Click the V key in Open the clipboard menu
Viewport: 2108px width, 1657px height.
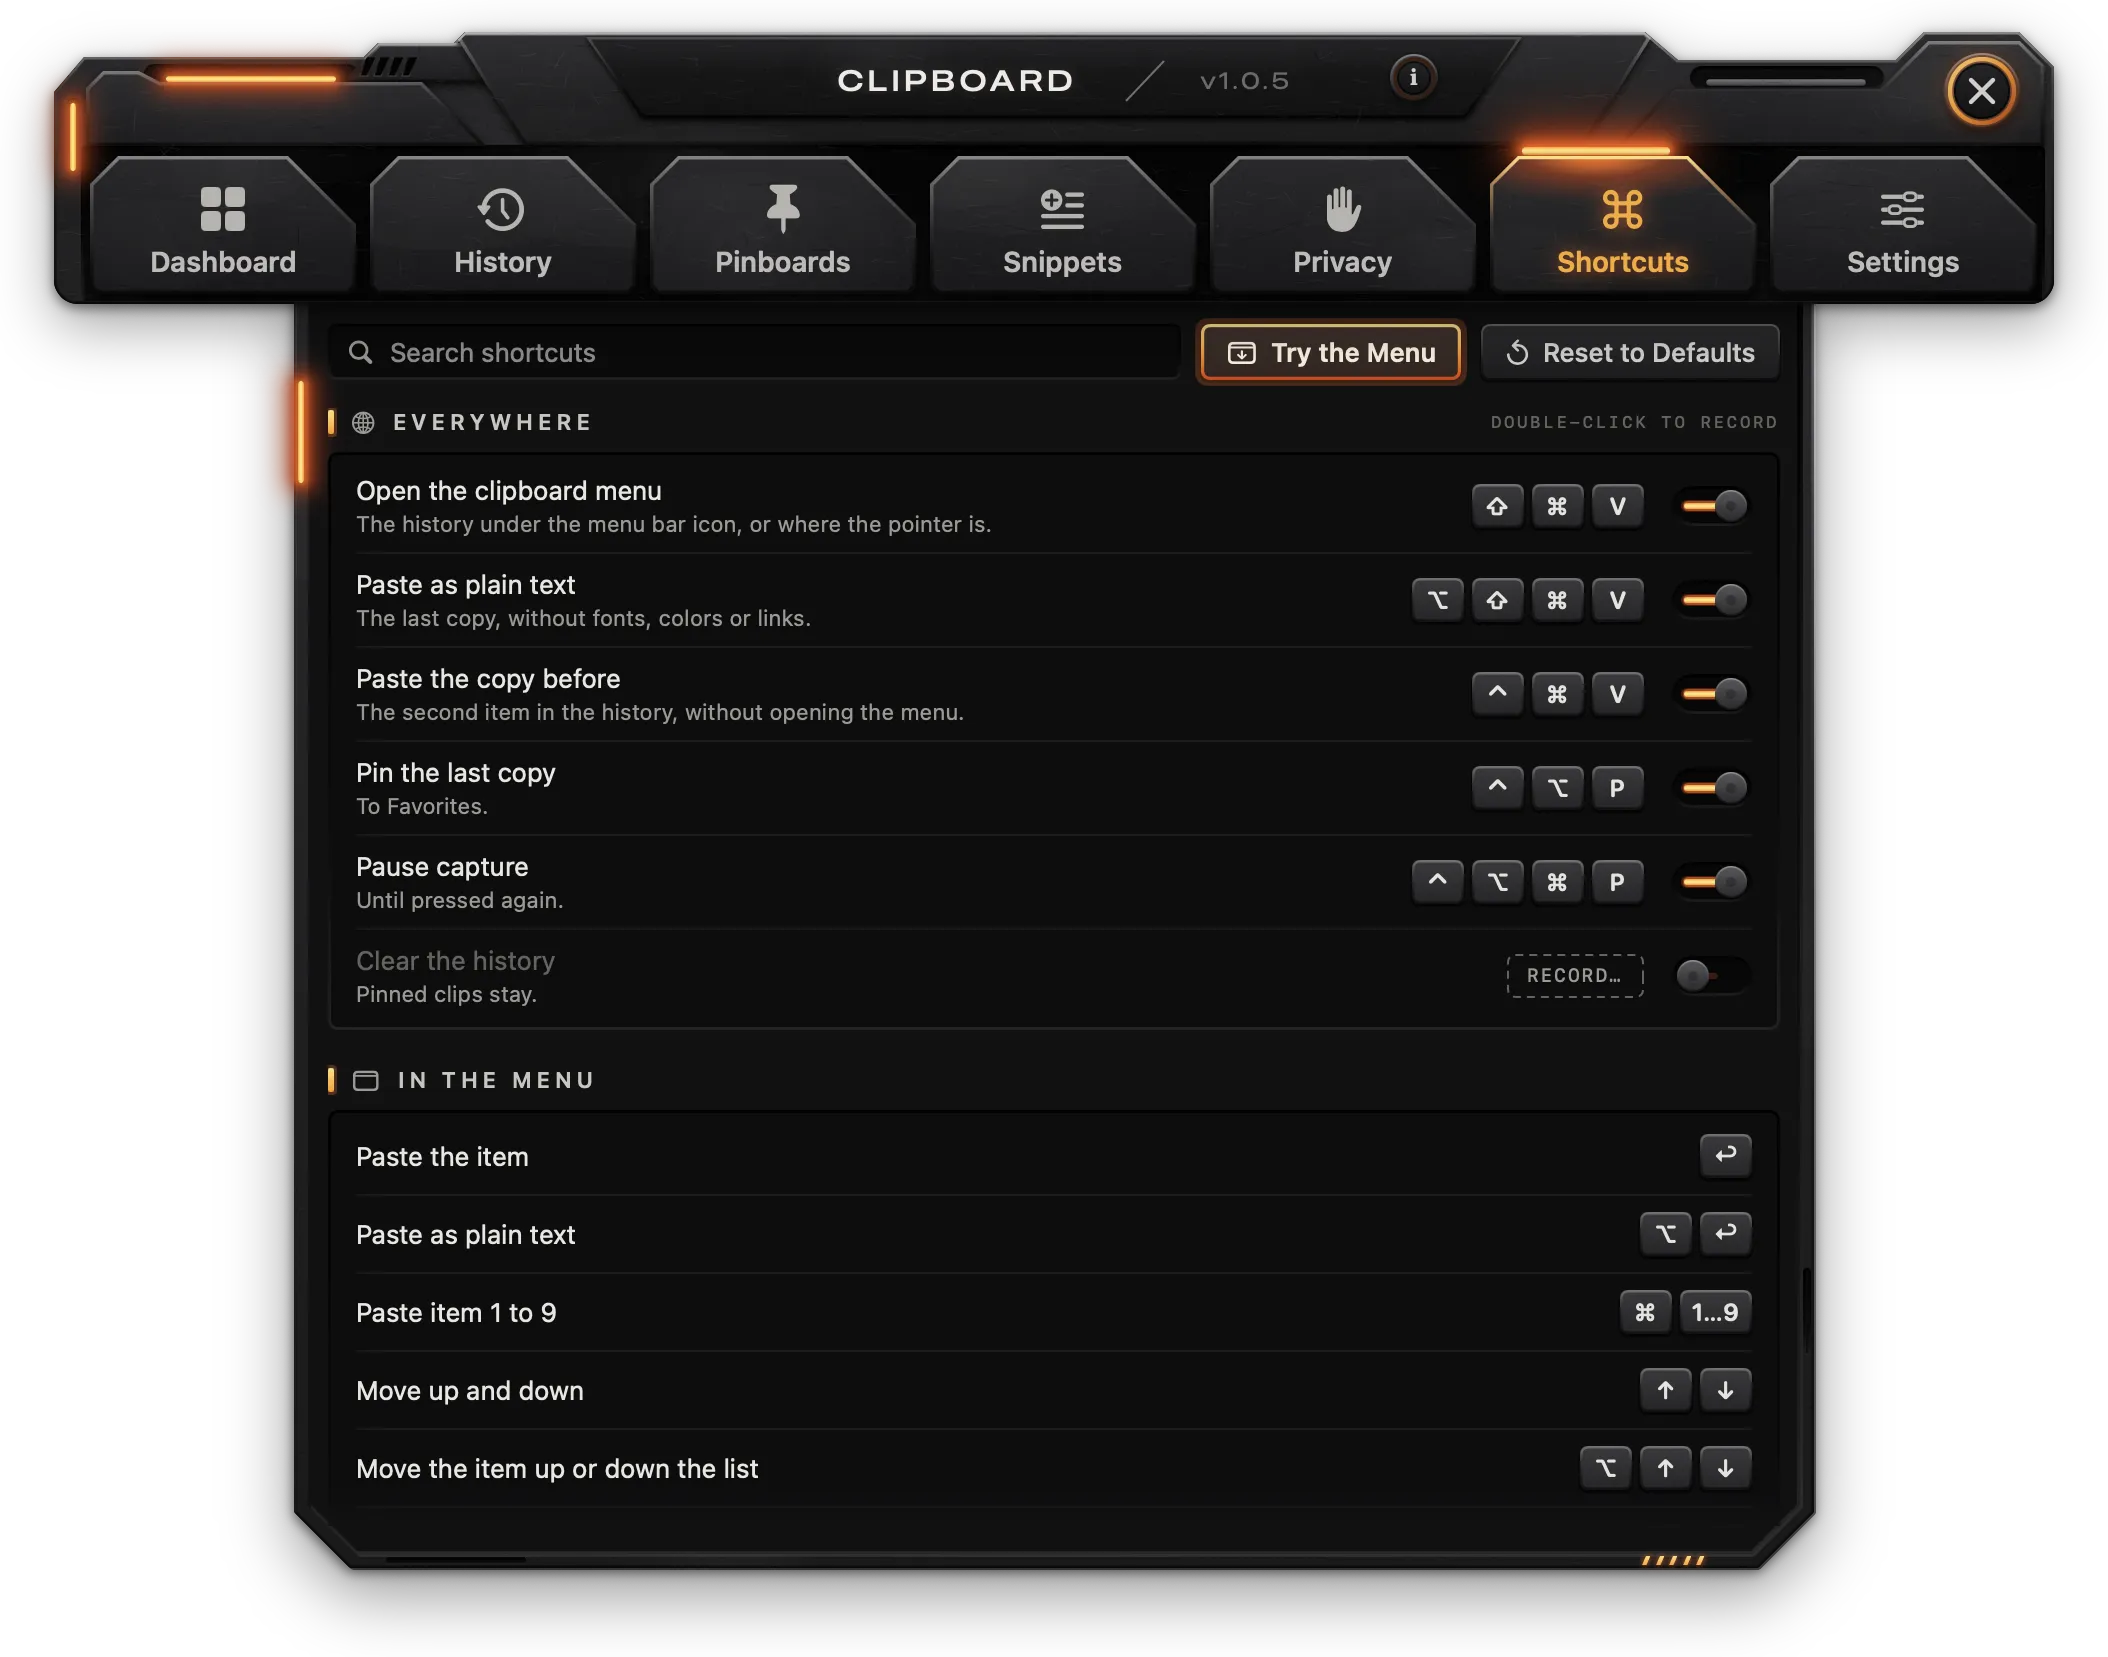pyautogui.click(x=1617, y=506)
